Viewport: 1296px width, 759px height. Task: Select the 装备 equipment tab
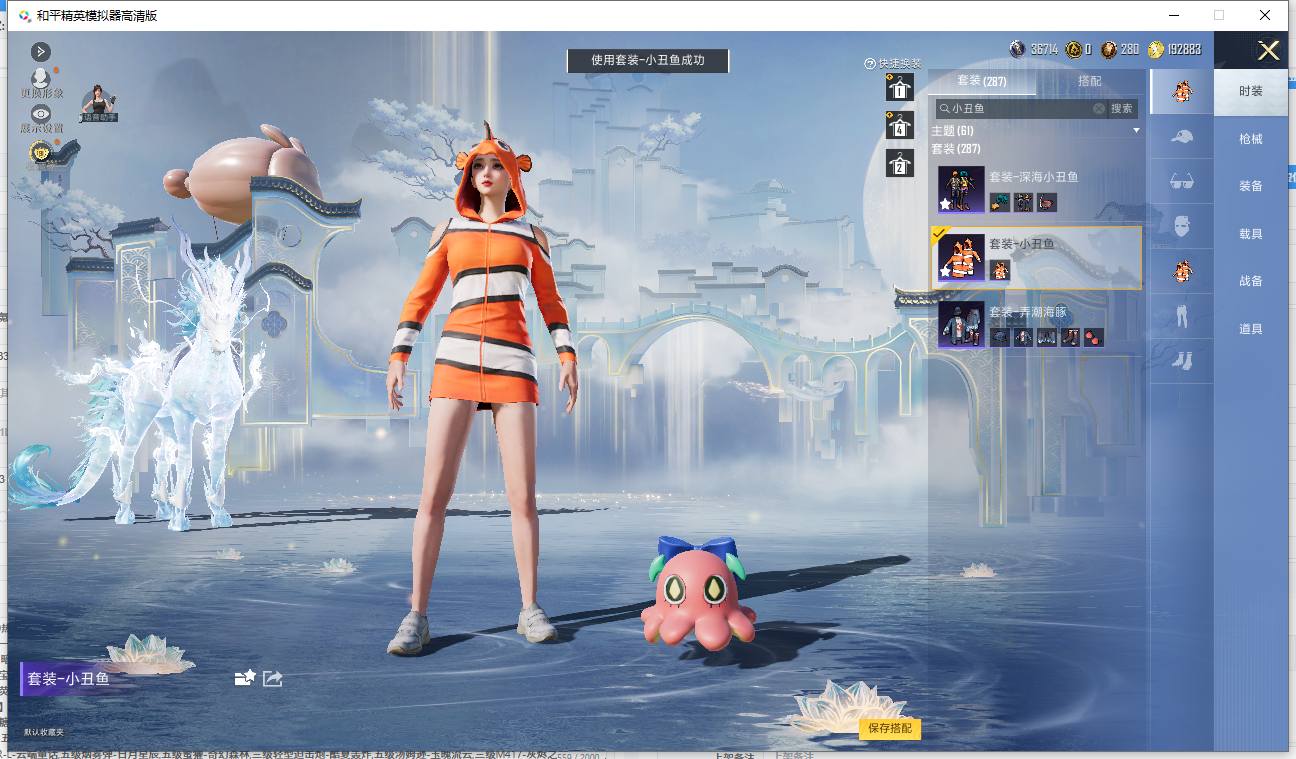tap(1251, 186)
